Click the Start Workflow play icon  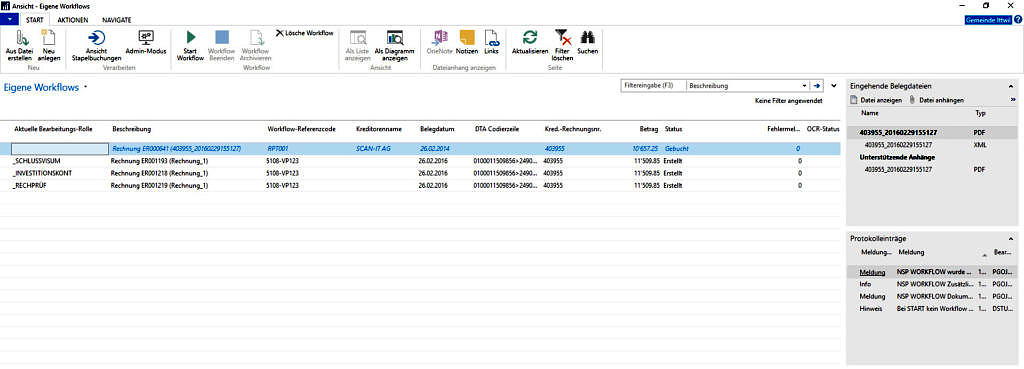pos(190,38)
